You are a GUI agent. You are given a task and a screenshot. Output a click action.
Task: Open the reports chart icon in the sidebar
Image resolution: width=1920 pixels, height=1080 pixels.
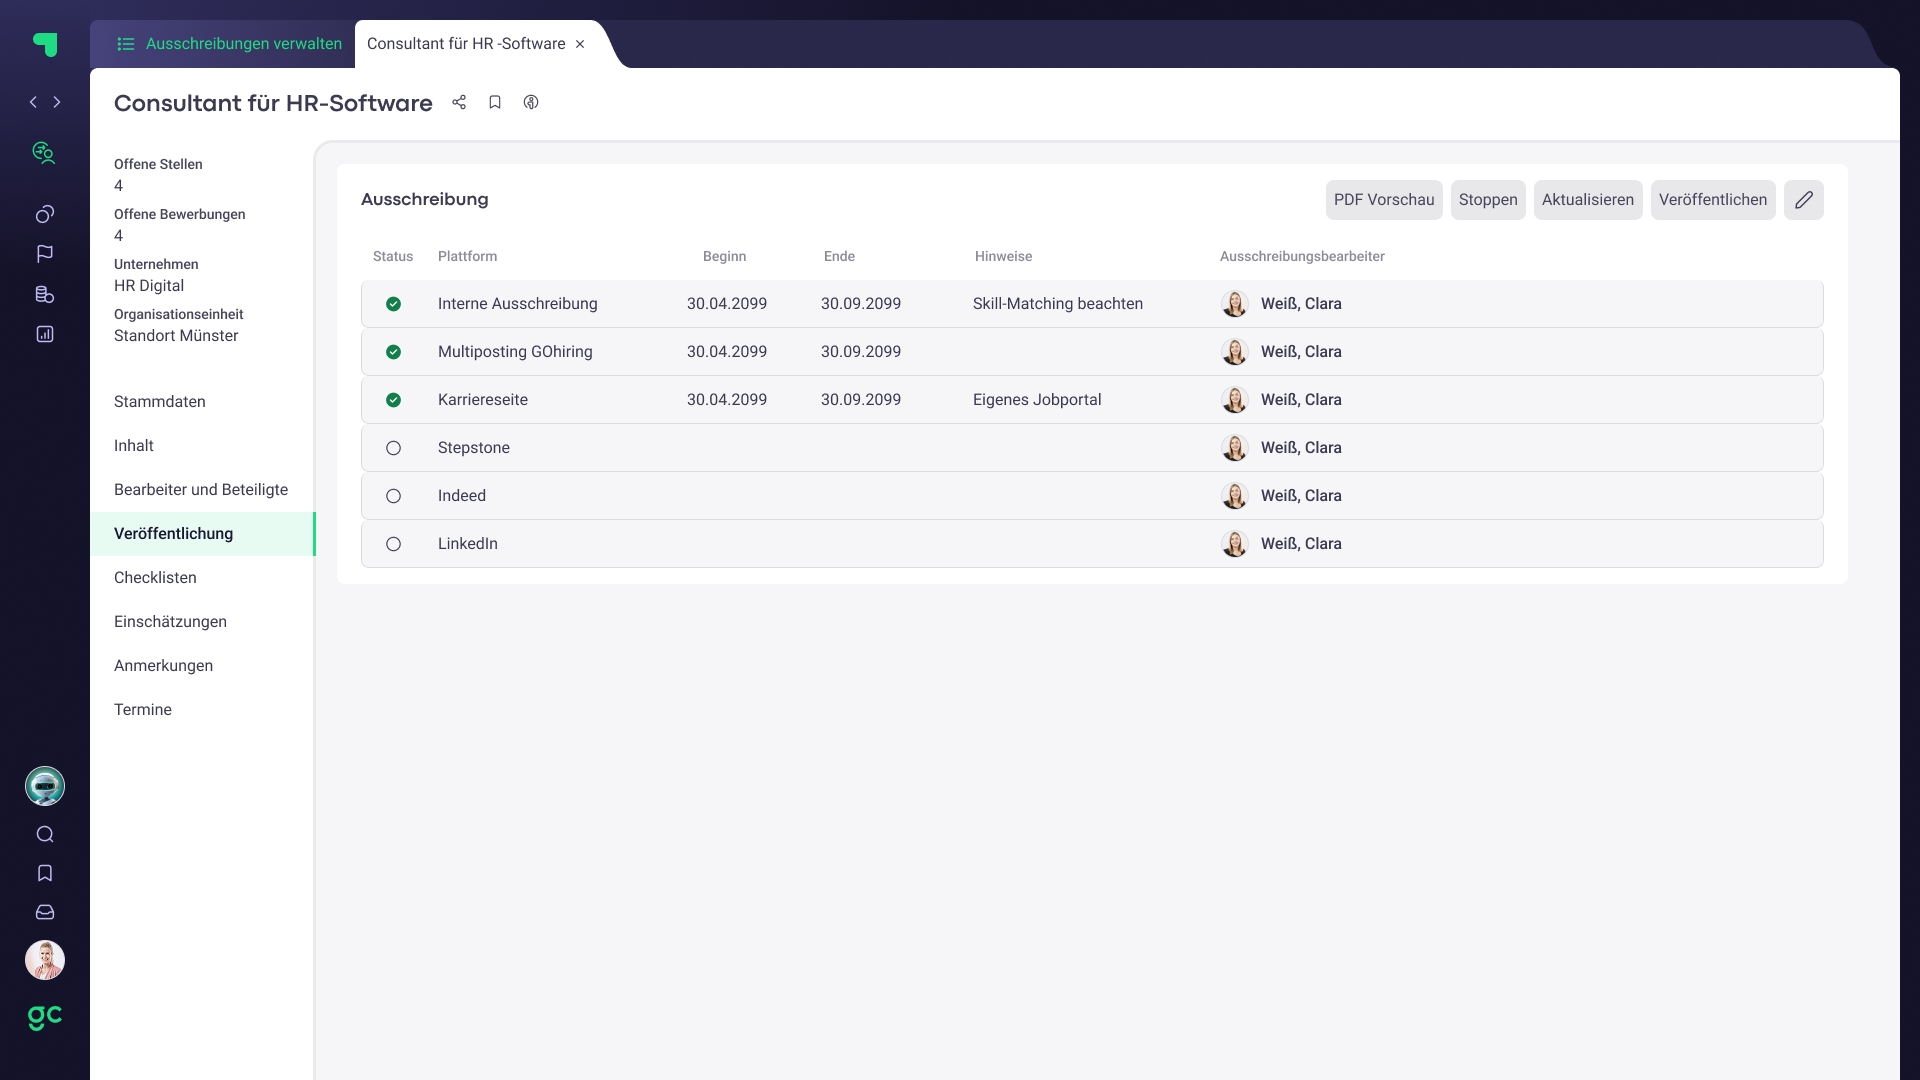tap(45, 334)
